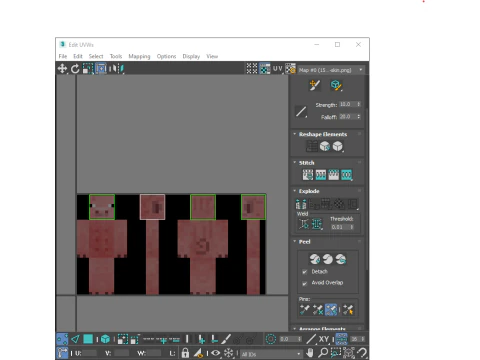Open texture properties icon beside map dropdown
480x360 pixels.
tap(290, 68)
